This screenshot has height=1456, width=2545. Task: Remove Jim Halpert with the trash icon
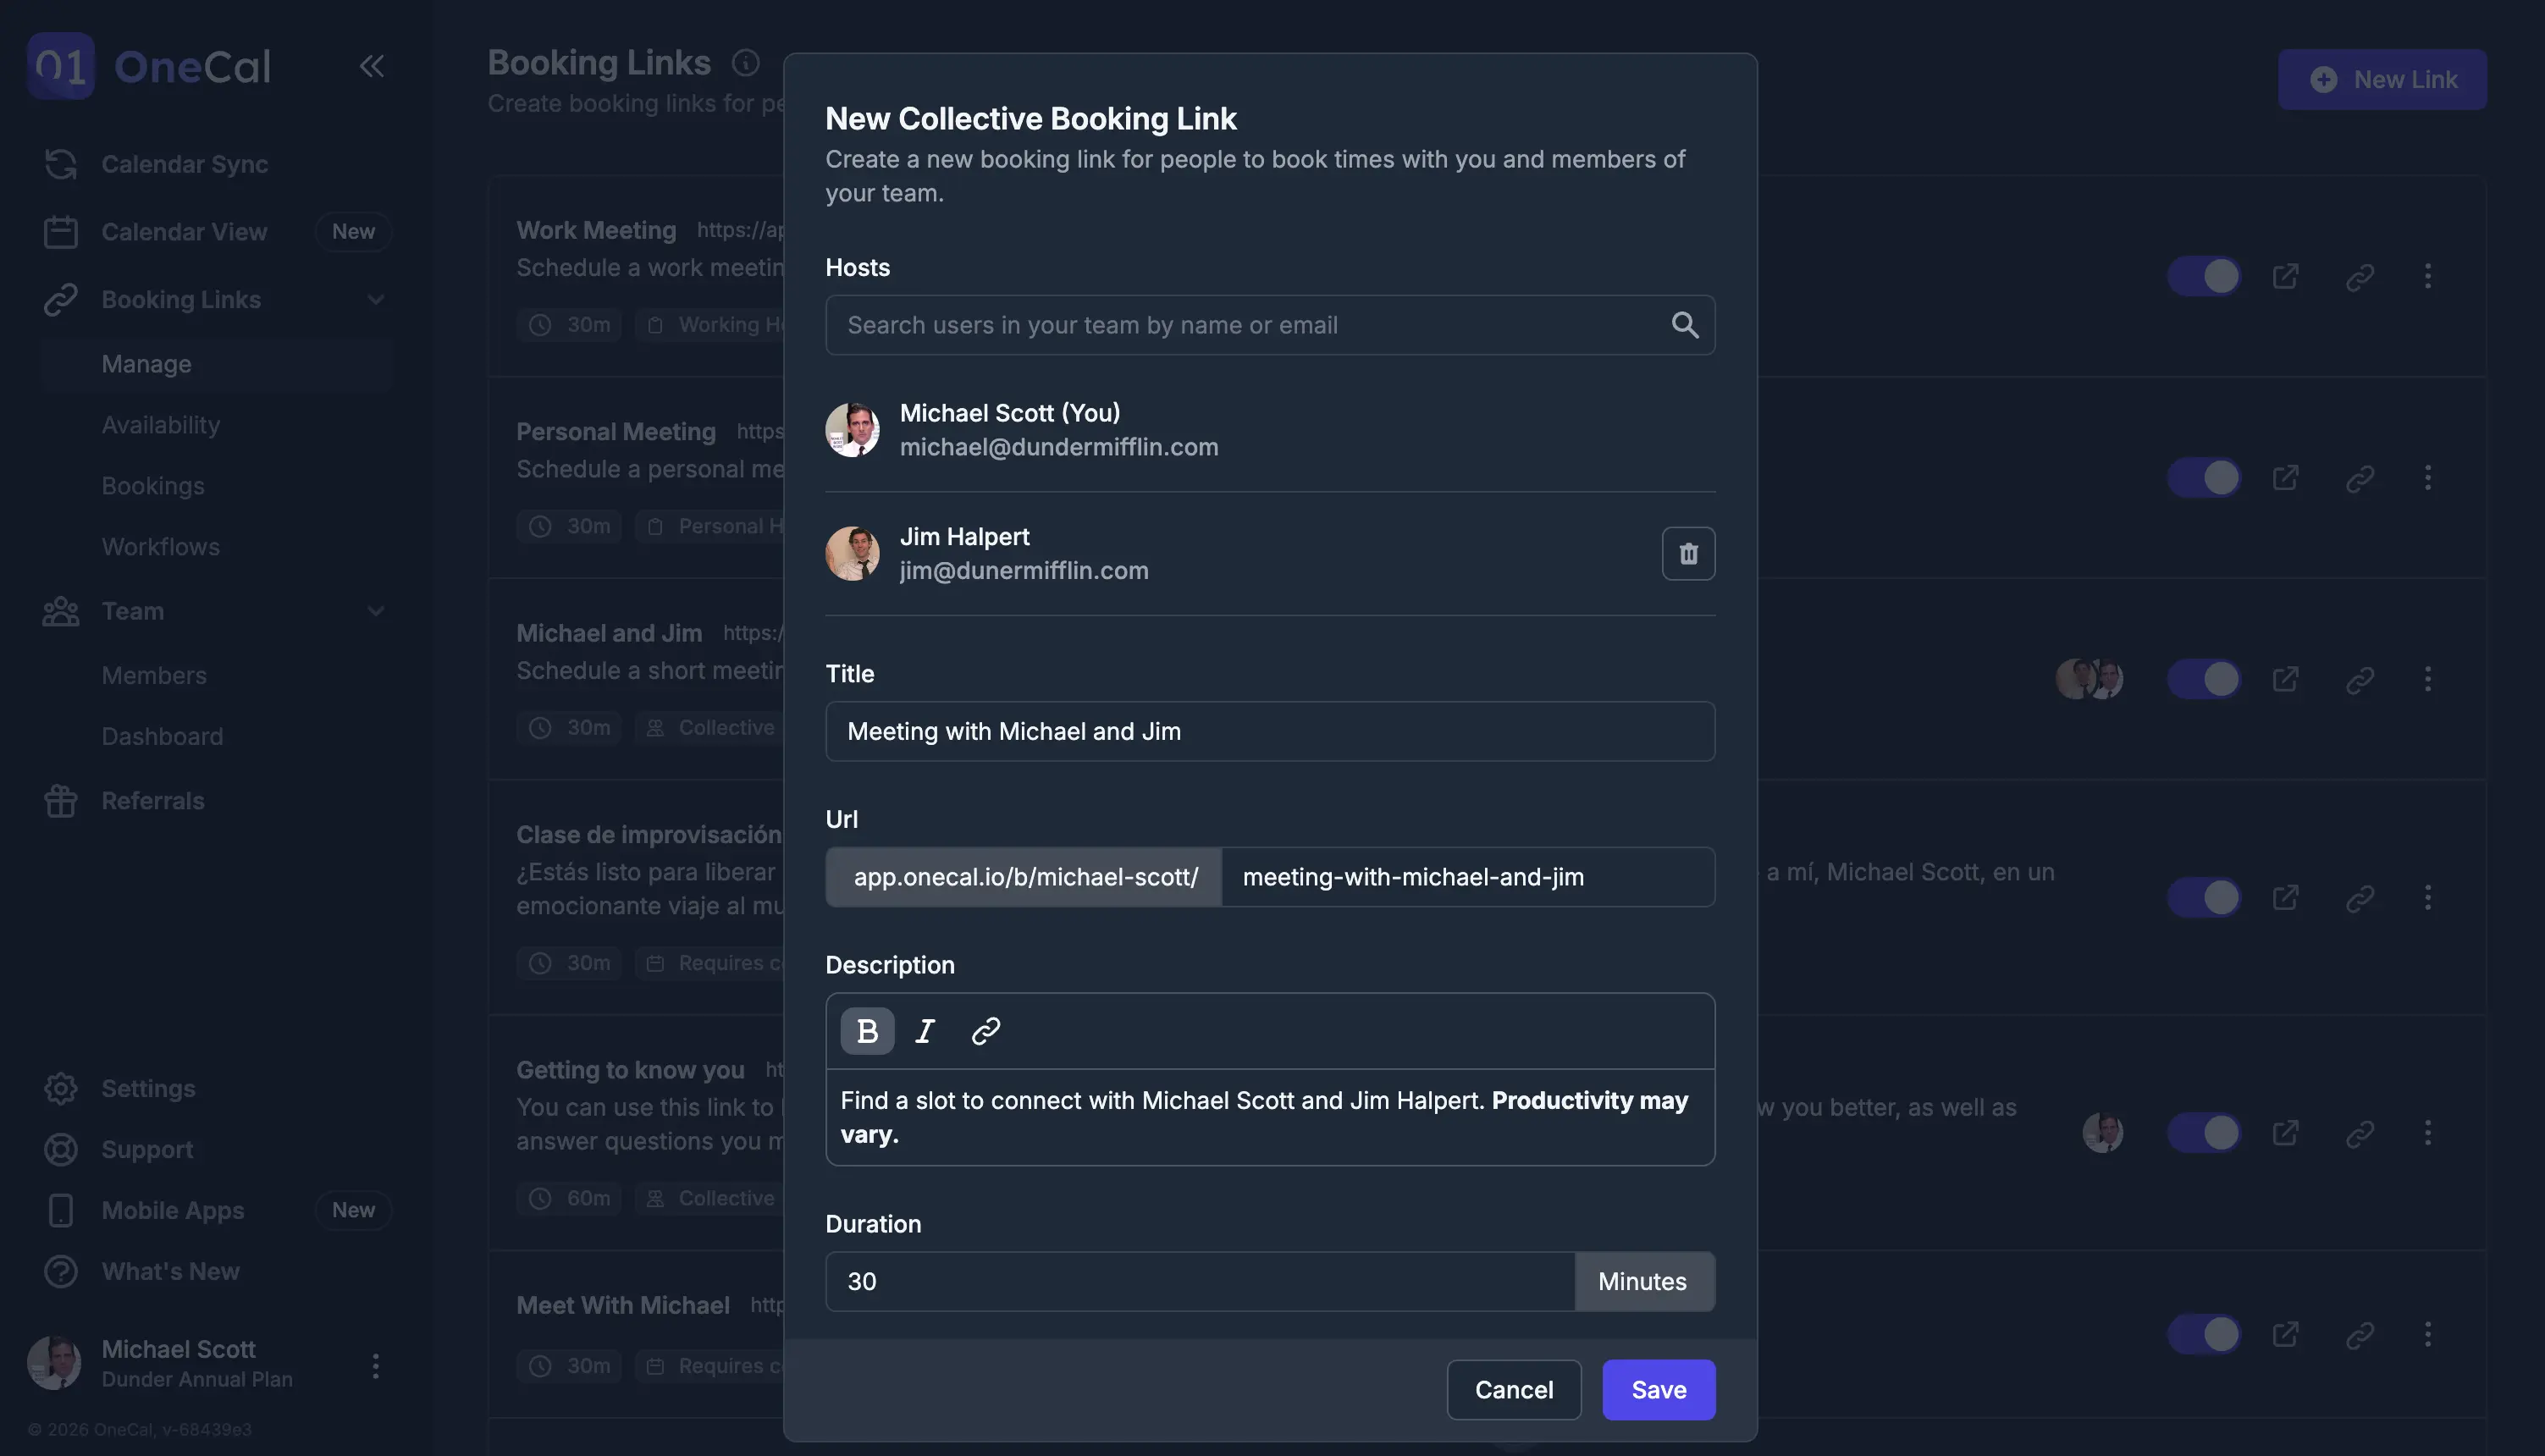[1688, 554]
